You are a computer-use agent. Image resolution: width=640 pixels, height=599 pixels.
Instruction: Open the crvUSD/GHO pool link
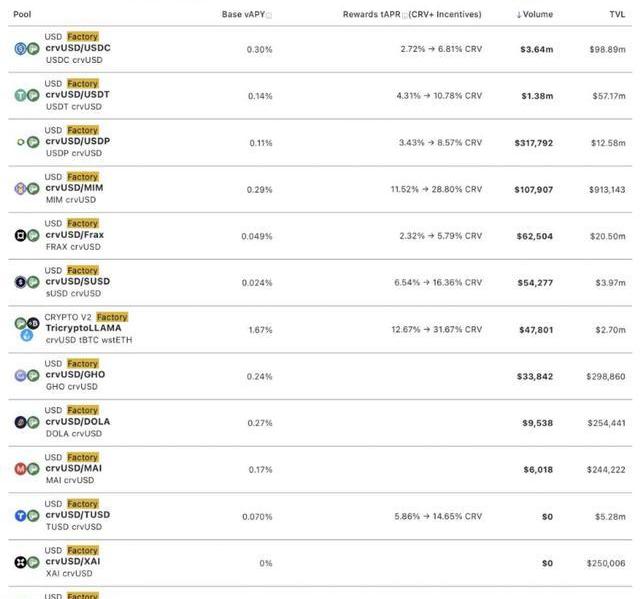click(x=75, y=375)
